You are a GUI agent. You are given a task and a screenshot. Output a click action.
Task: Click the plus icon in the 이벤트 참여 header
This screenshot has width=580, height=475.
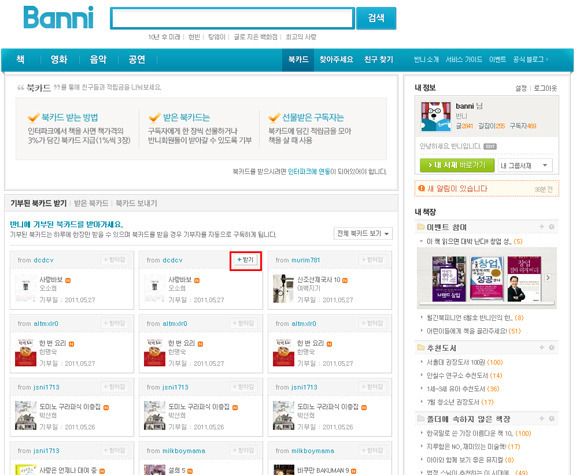coord(542,226)
